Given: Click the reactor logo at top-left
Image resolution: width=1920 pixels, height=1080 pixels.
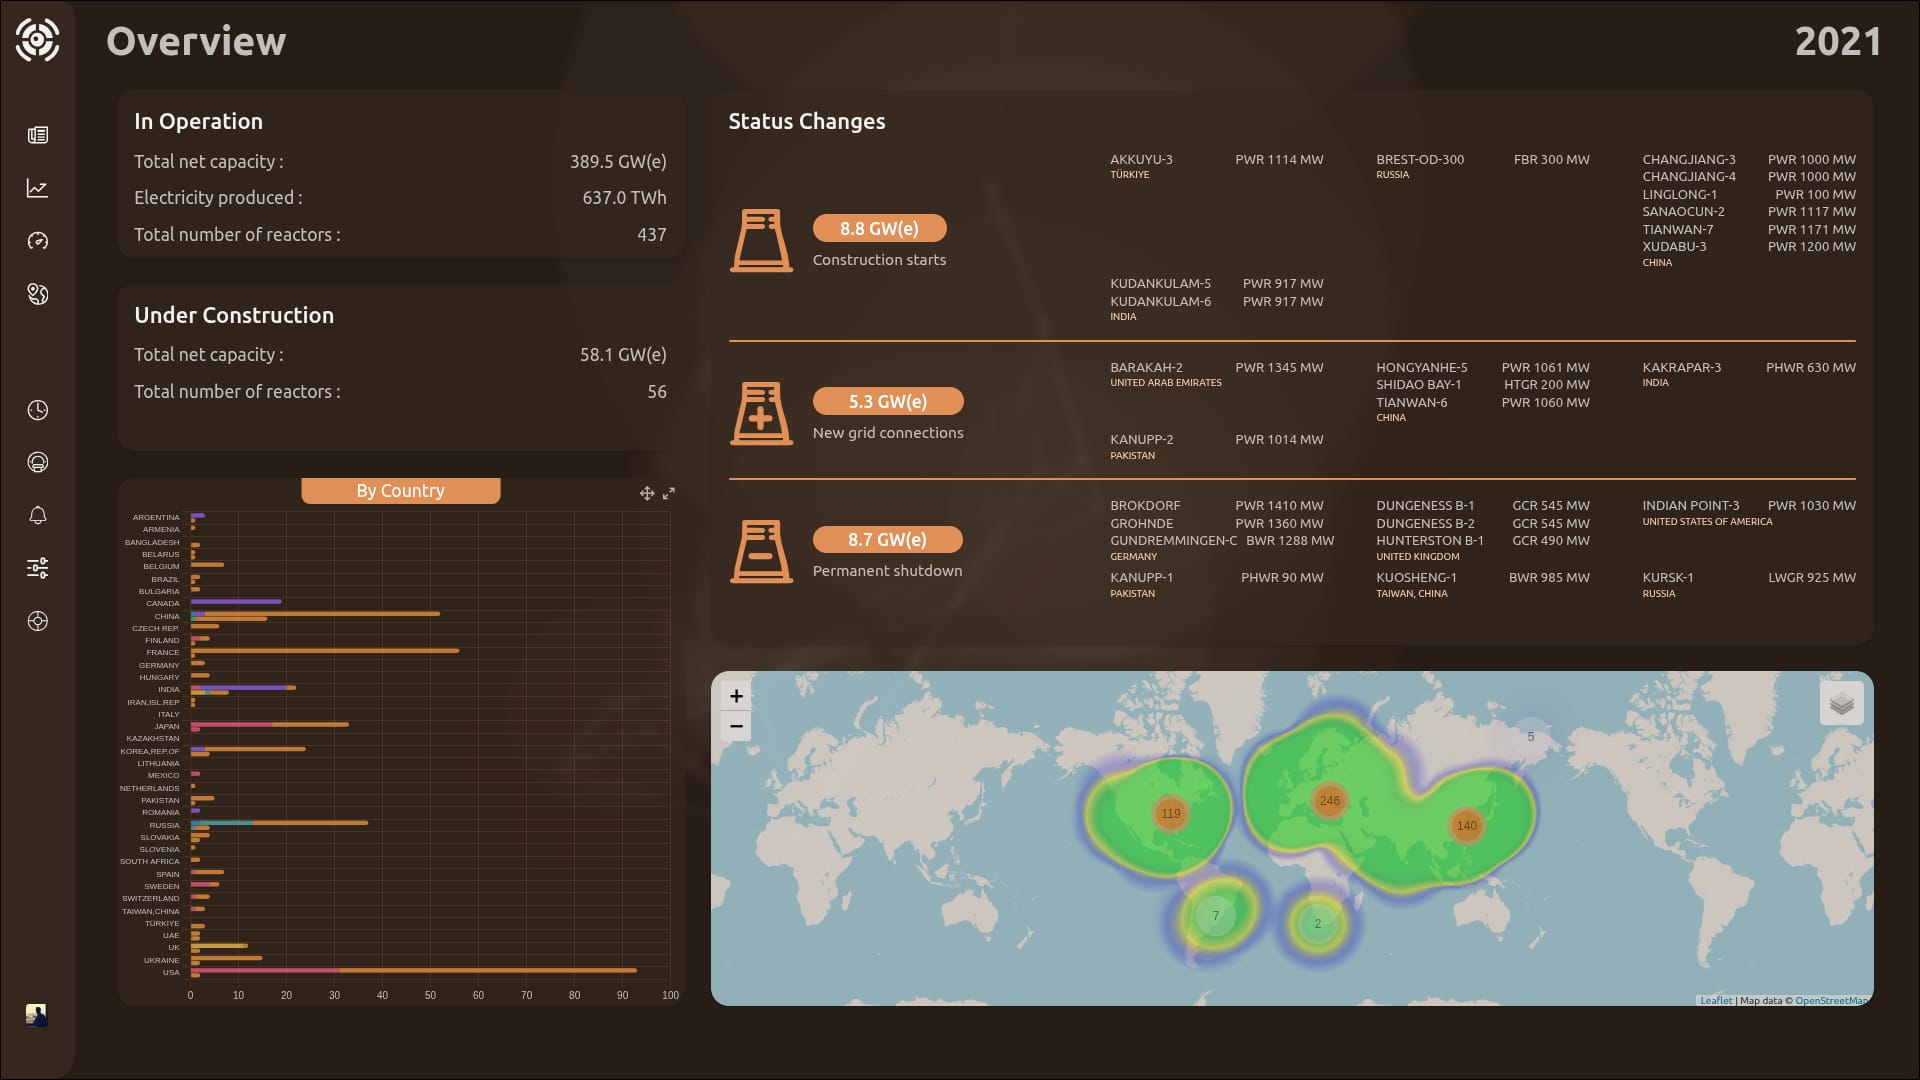Looking at the screenshot, I should click(38, 40).
